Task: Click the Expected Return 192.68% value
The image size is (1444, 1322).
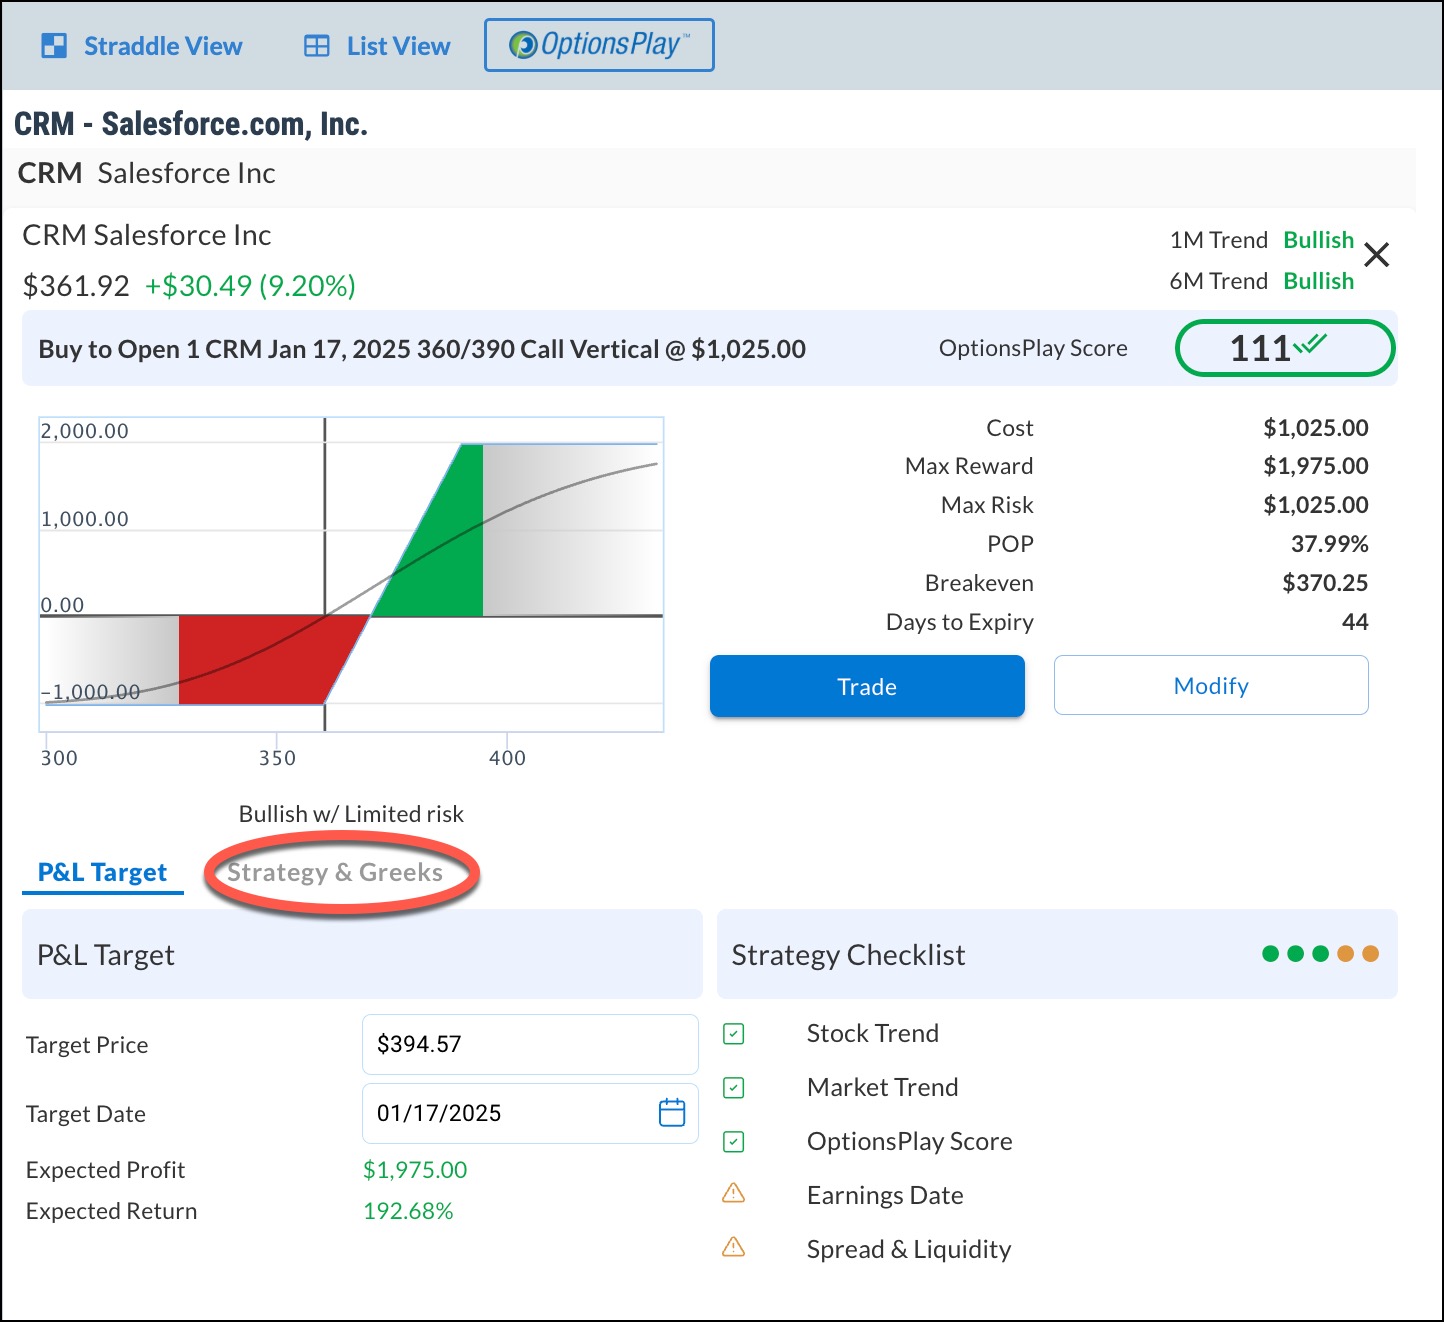Action: coord(408,1211)
